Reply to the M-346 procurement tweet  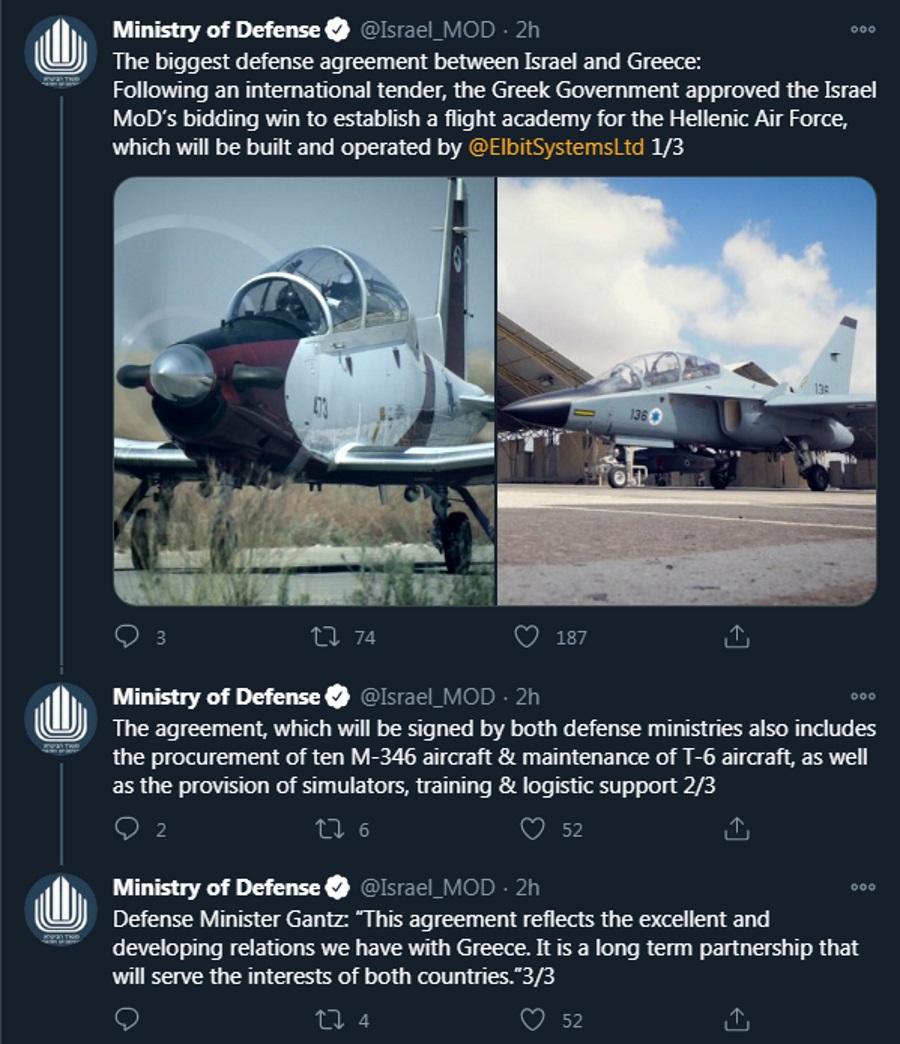125,828
